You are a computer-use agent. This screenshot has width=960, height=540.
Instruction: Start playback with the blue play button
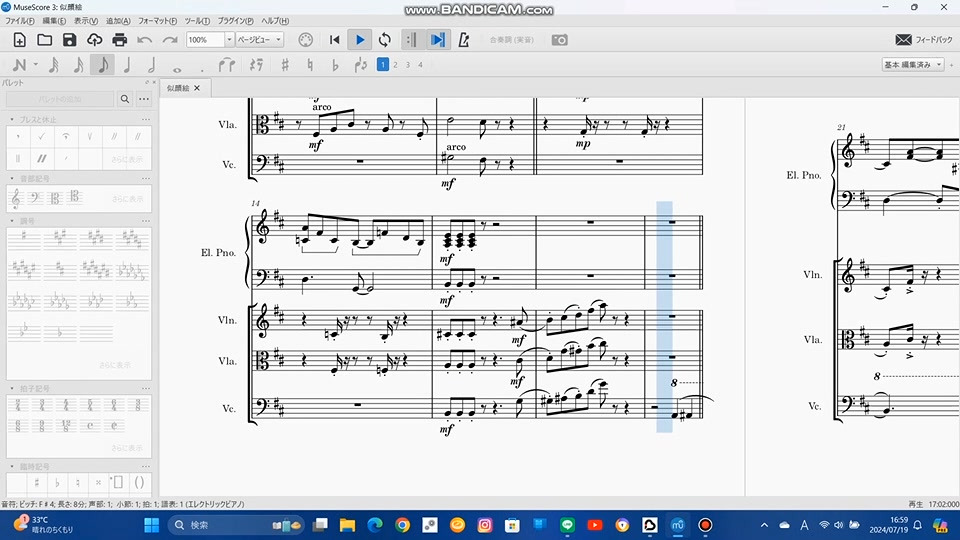click(x=360, y=40)
